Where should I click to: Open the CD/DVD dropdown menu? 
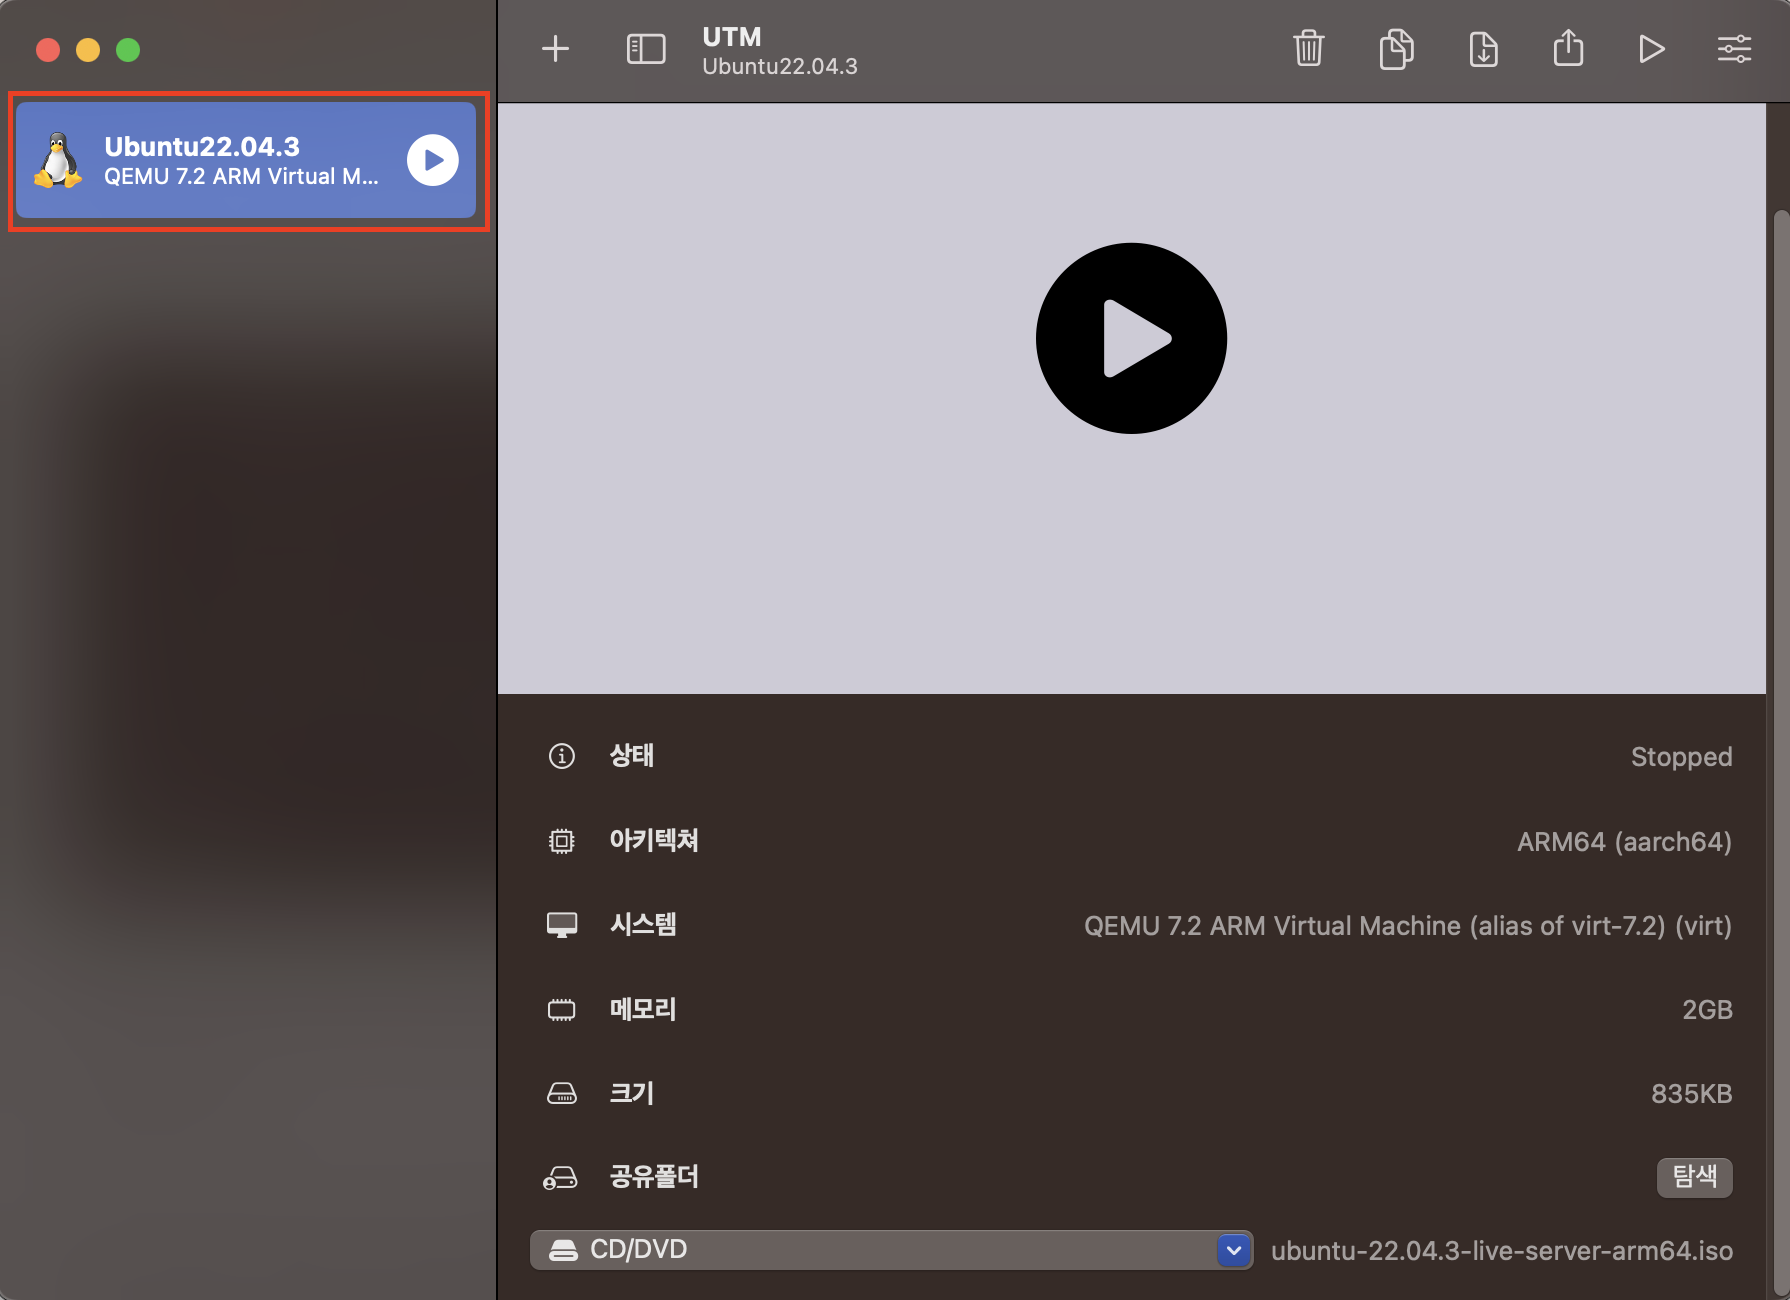[x=891, y=1250]
